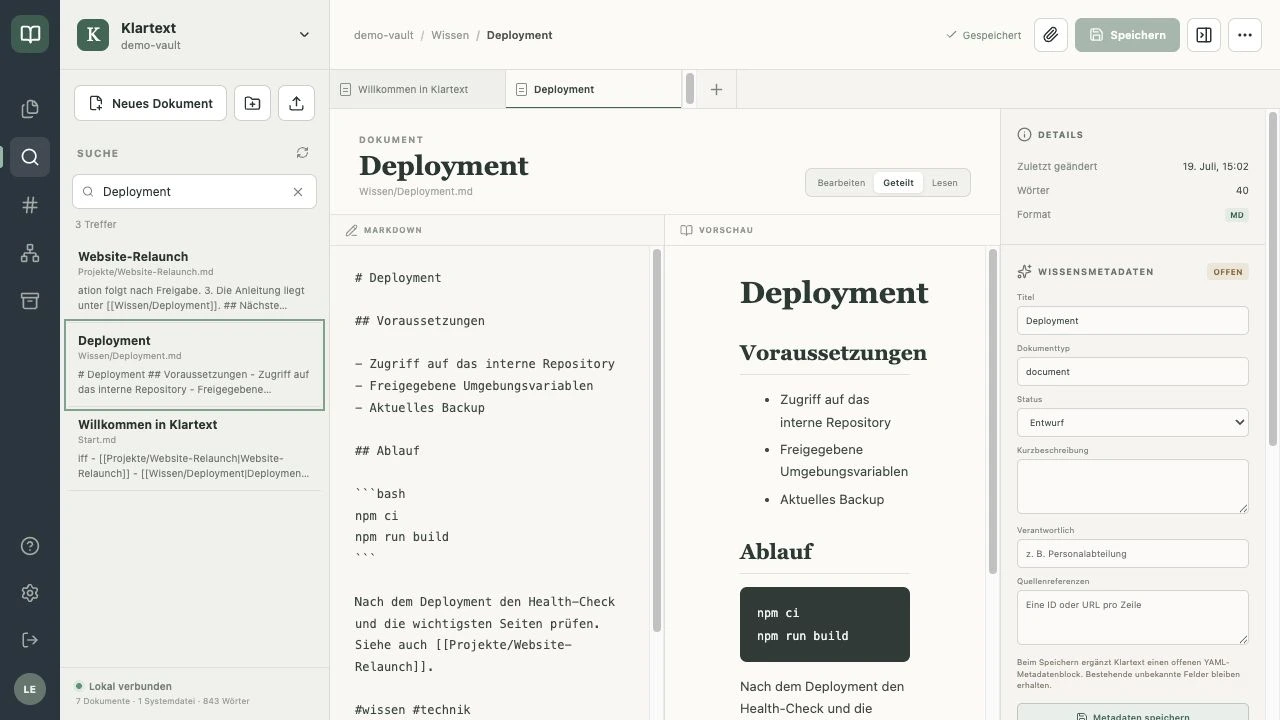Click the Quellenreferenzen text area

(x=1132, y=617)
